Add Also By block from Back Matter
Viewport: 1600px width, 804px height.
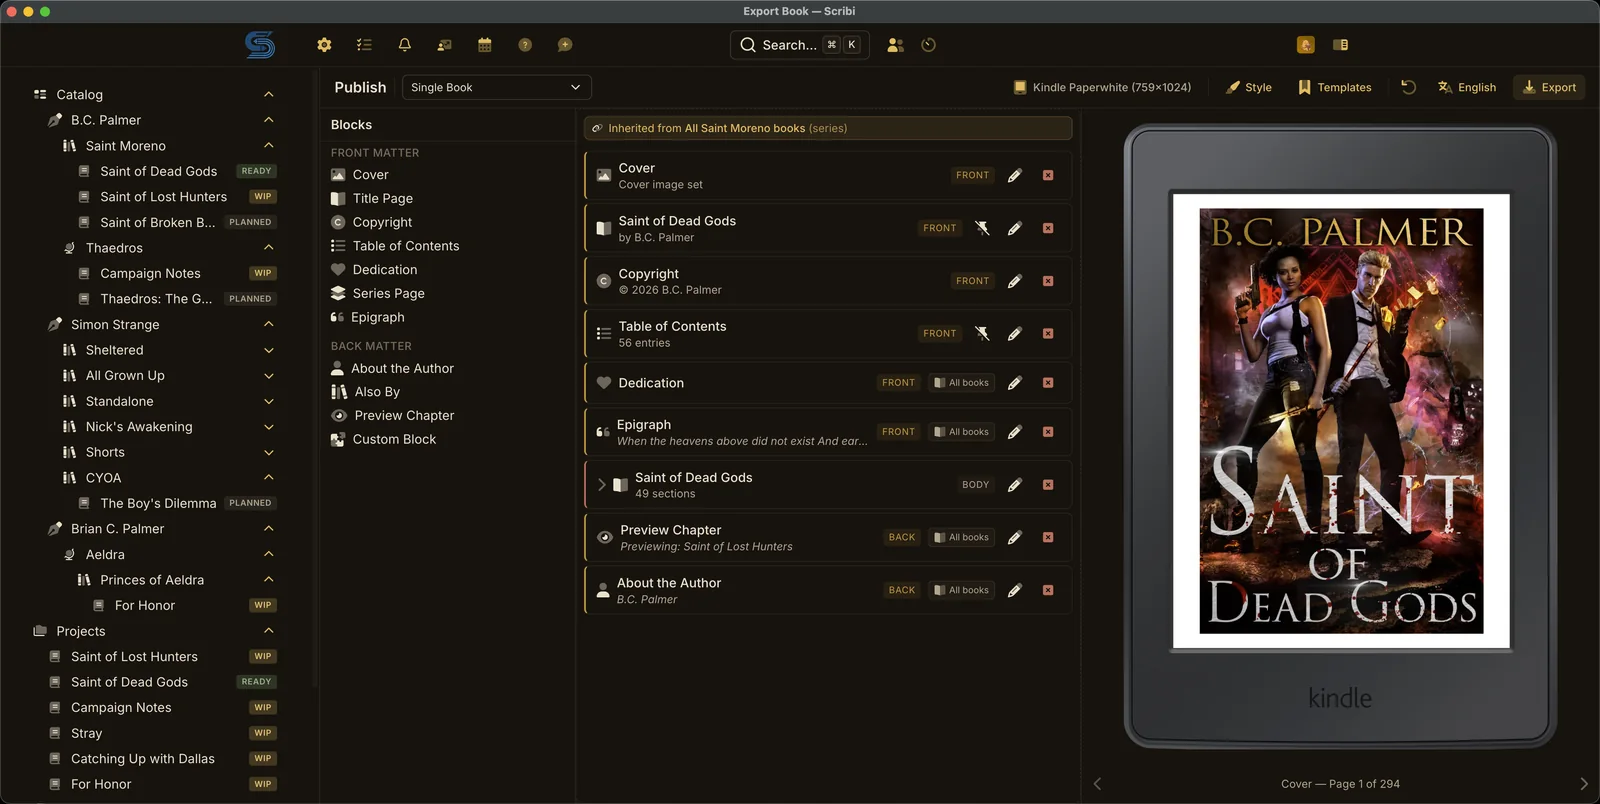pyautogui.click(x=365, y=392)
